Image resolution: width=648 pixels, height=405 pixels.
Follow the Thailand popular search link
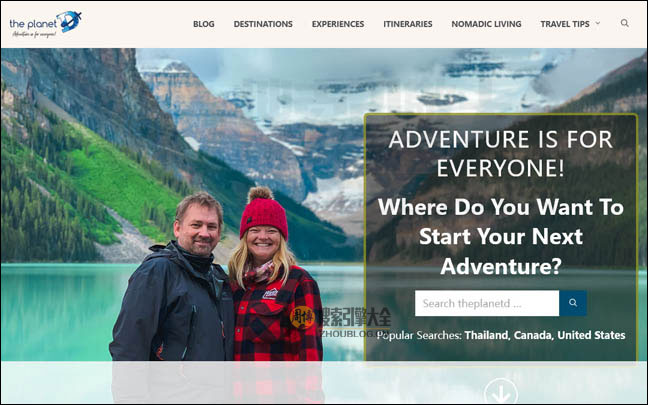tap(486, 335)
